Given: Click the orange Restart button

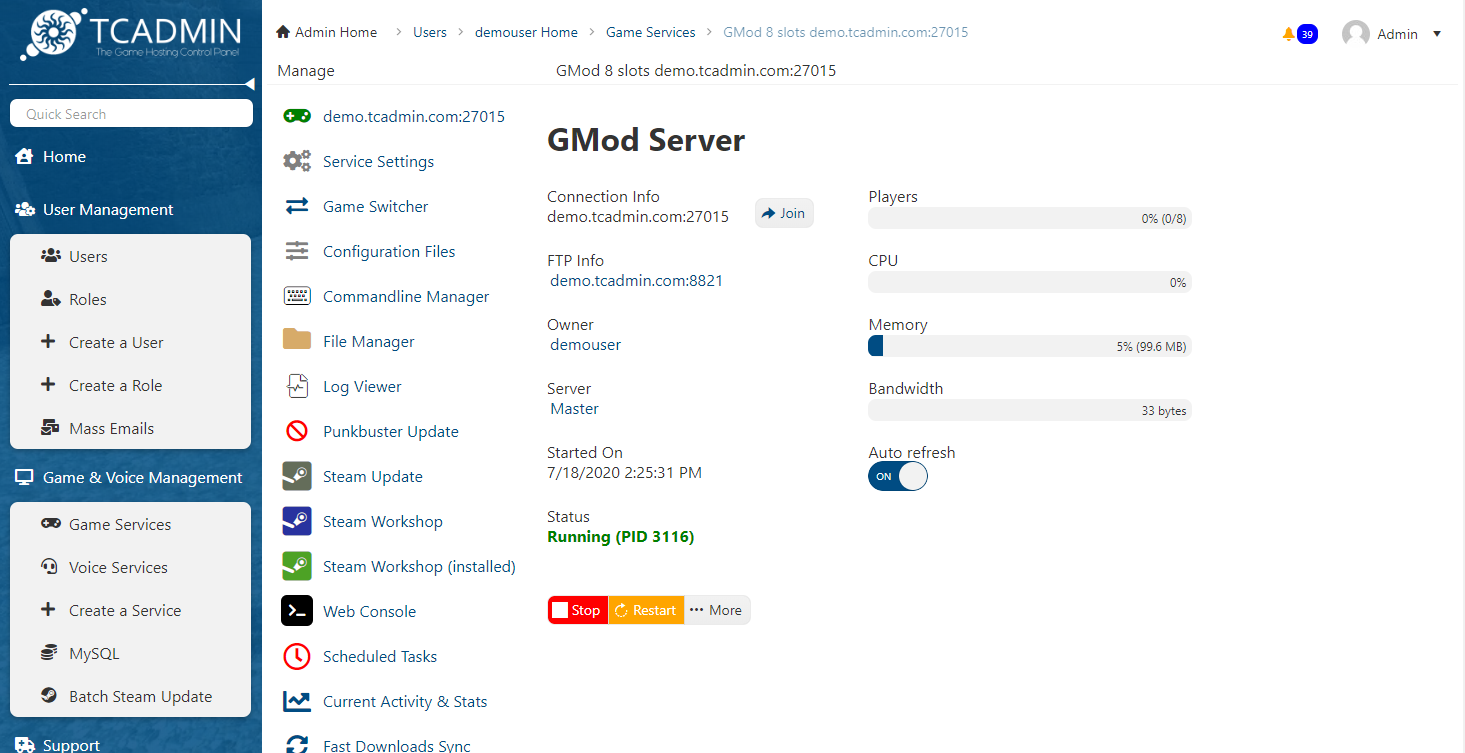Looking at the screenshot, I should 645,610.
